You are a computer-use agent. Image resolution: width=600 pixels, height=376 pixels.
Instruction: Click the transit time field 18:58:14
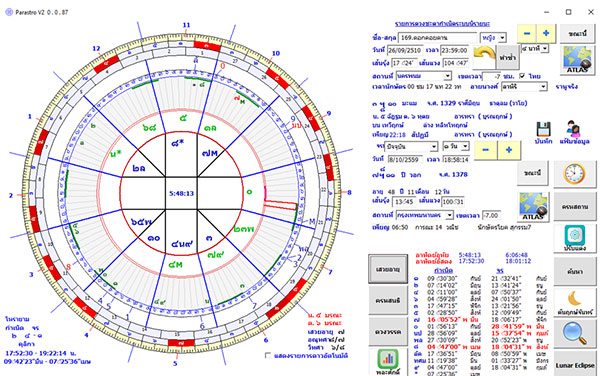pos(456,160)
